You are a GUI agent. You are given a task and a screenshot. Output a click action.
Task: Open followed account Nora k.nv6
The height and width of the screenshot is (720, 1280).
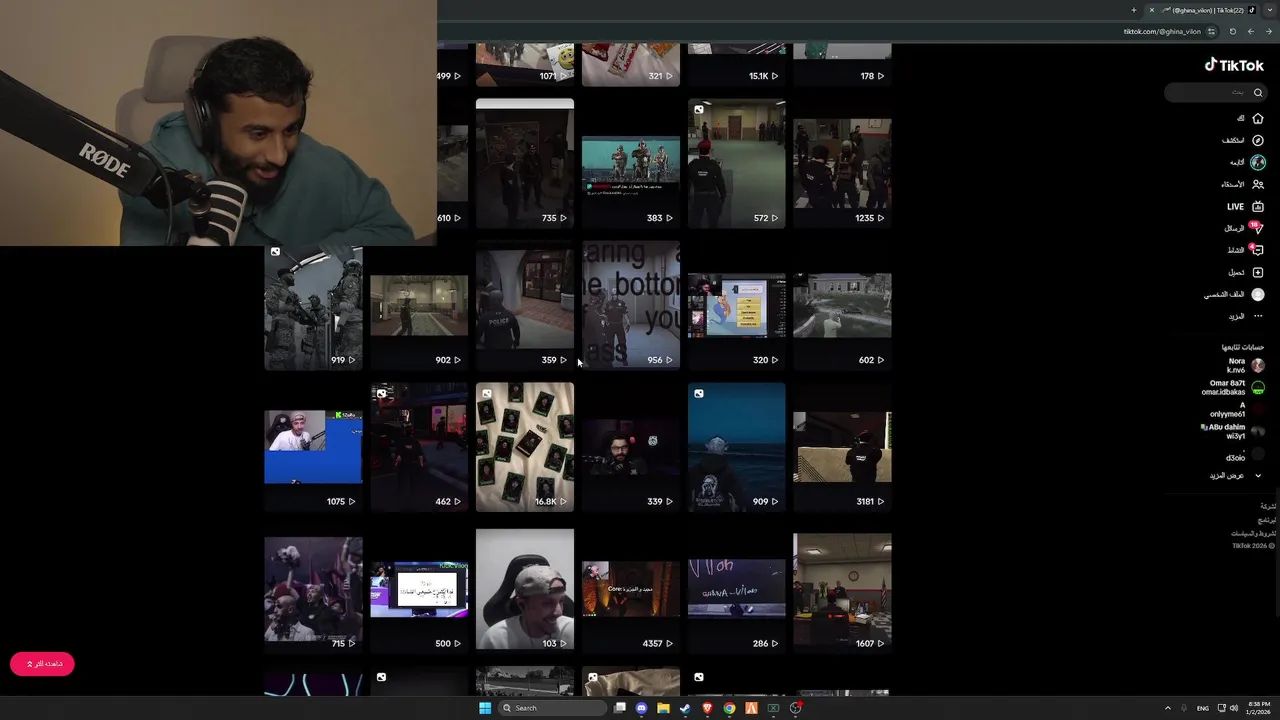pyautogui.click(x=1245, y=365)
